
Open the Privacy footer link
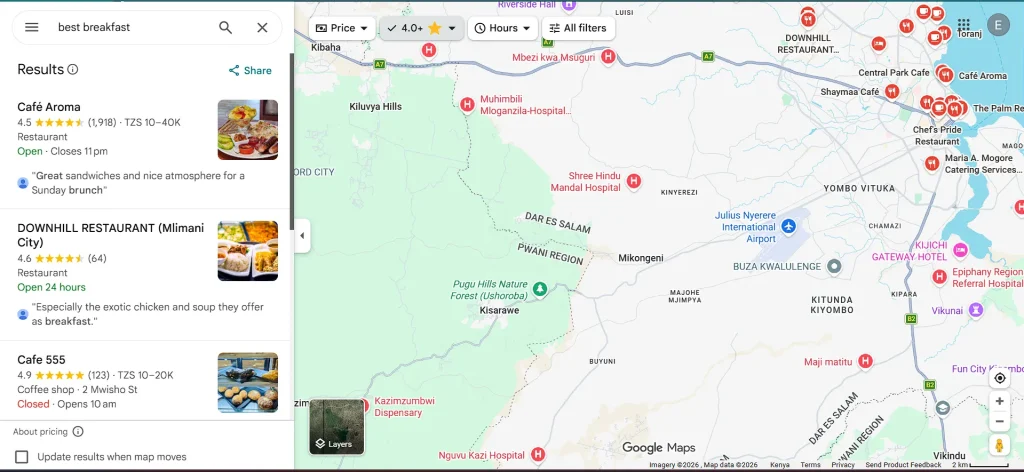pos(843,465)
